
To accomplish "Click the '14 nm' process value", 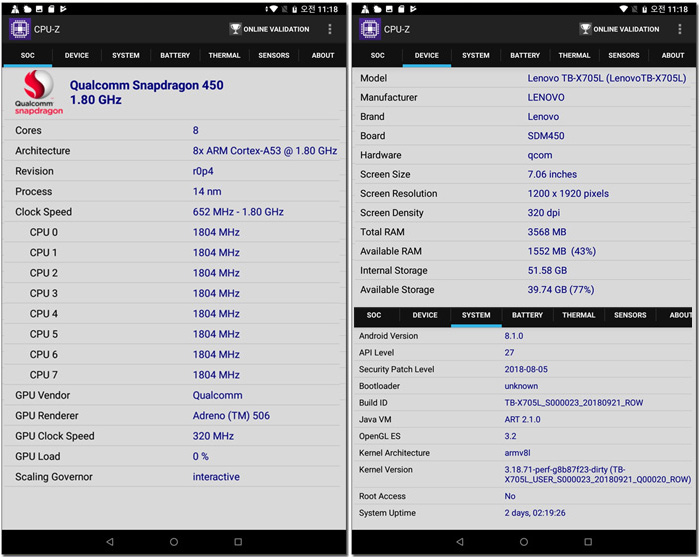I will (207, 192).
